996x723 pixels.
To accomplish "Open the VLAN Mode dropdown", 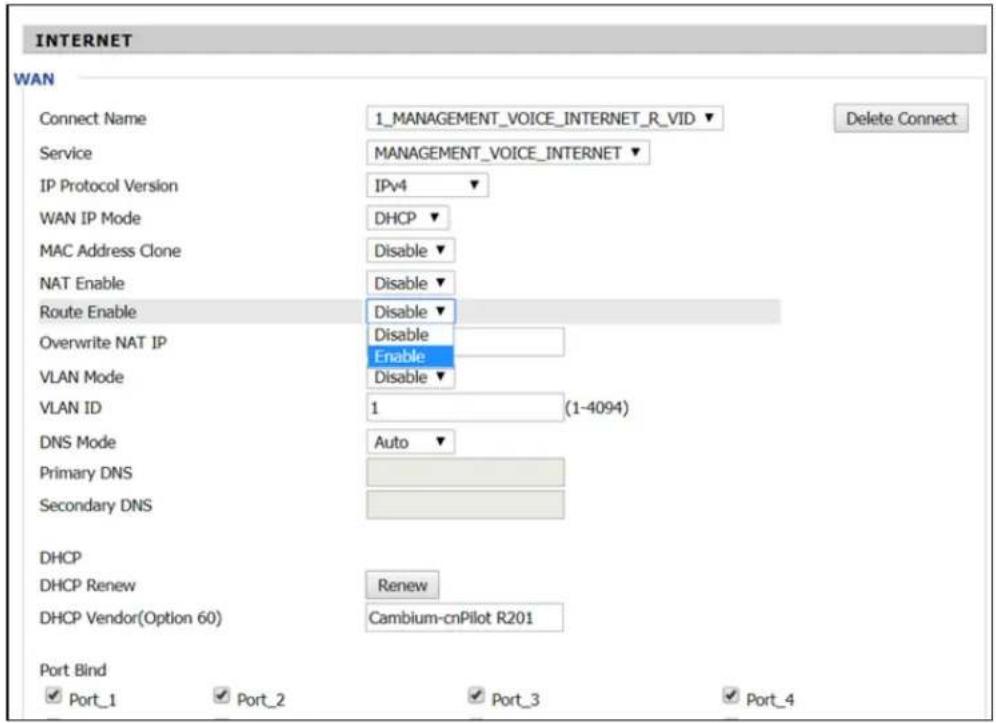I will click(410, 377).
